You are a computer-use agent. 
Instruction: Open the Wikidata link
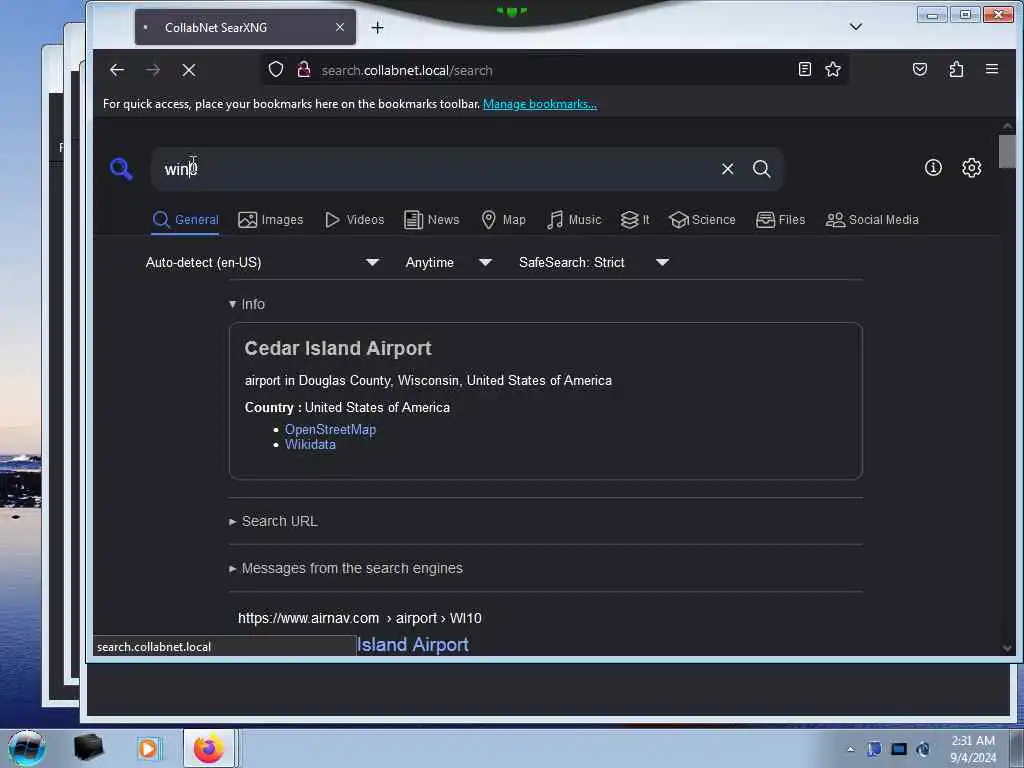pyautogui.click(x=310, y=445)
